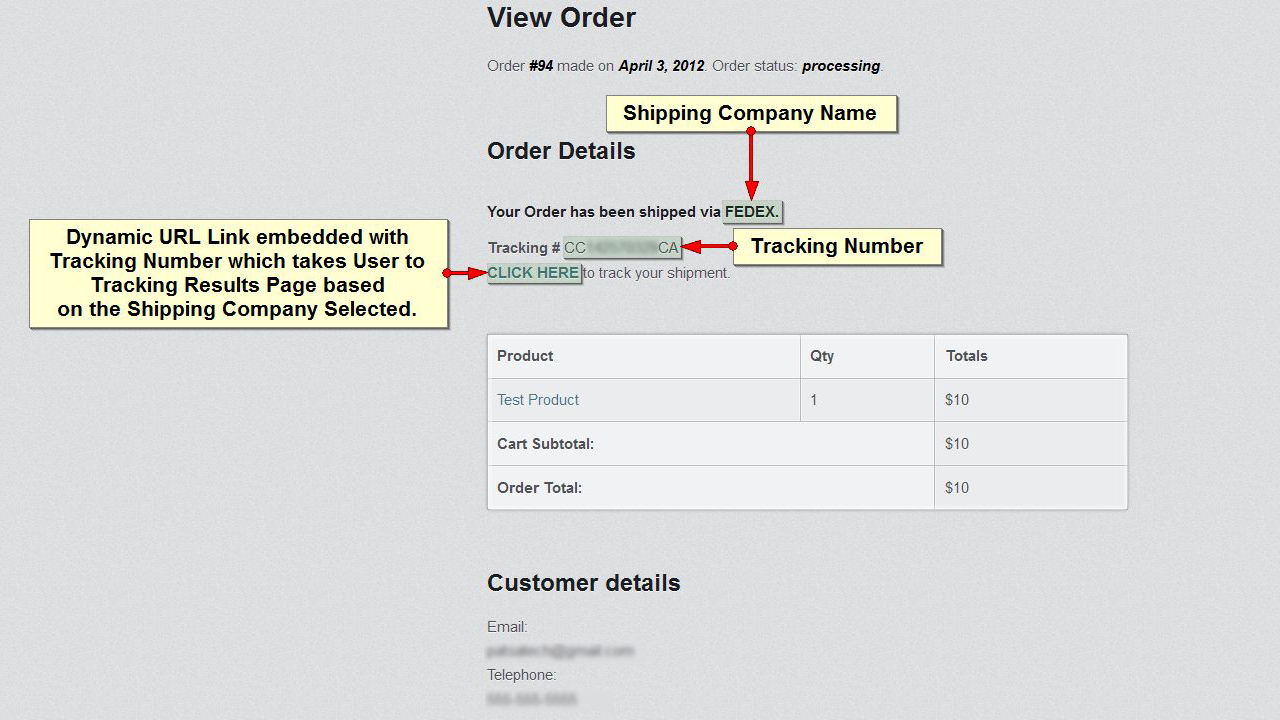Click the Product column header

pos(524,356)
